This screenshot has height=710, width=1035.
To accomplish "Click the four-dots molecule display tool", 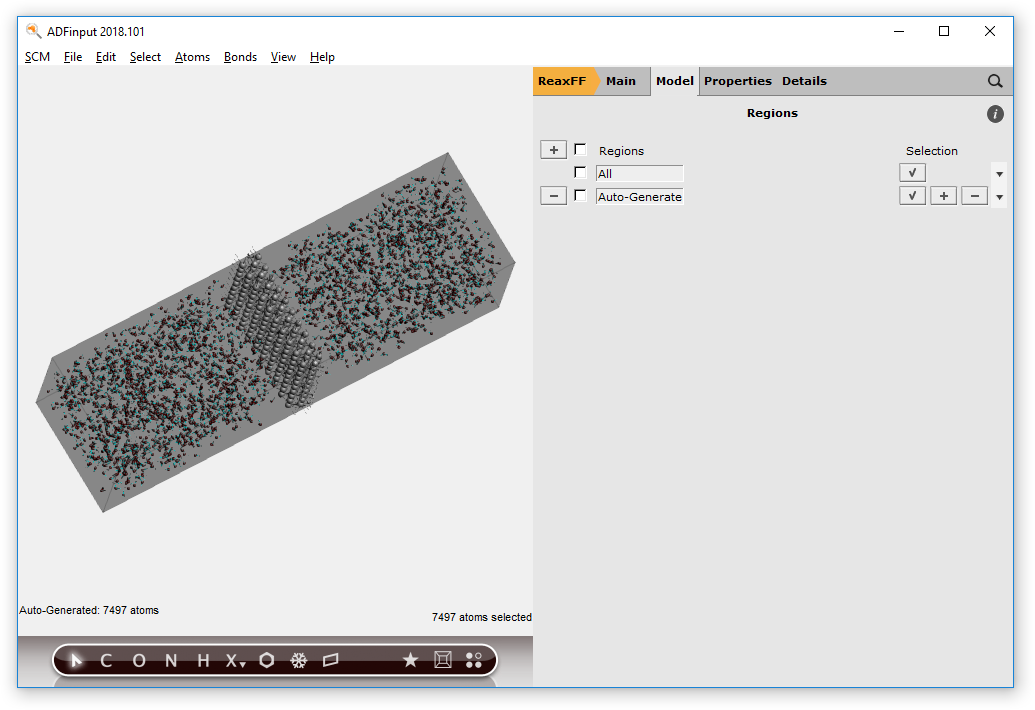I will point(474,660).
